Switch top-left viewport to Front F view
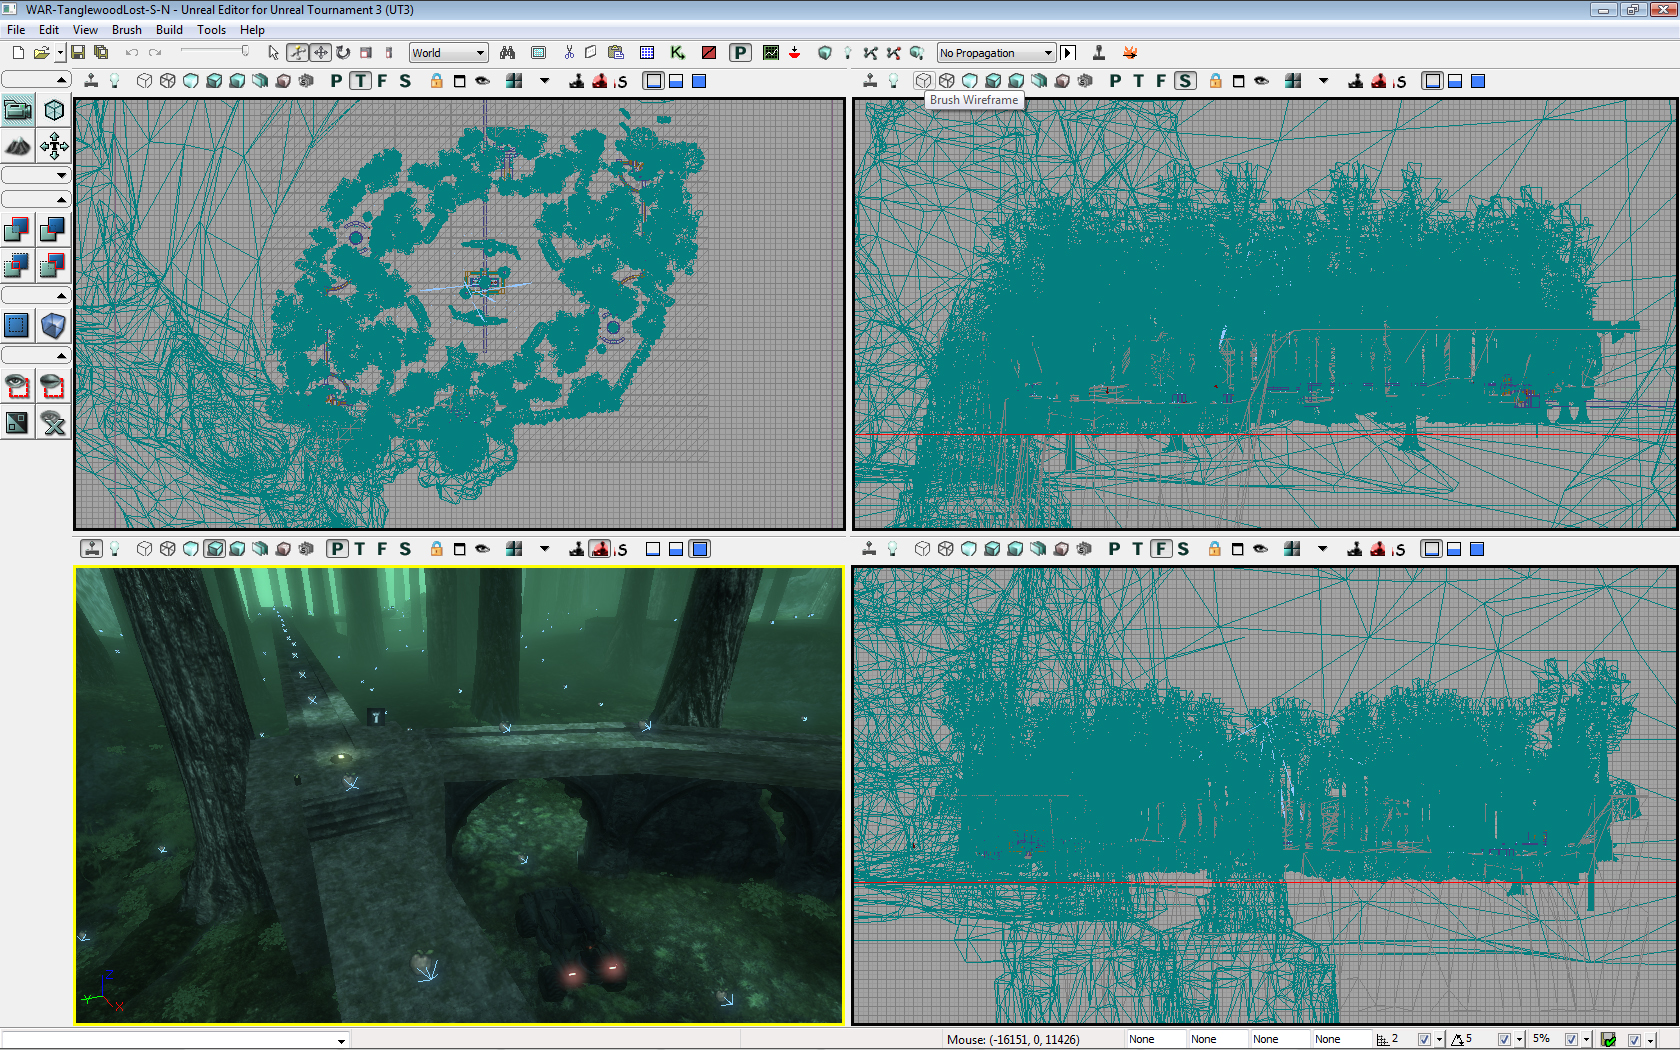The image size is (1680, 1050). tap(382, 81)
